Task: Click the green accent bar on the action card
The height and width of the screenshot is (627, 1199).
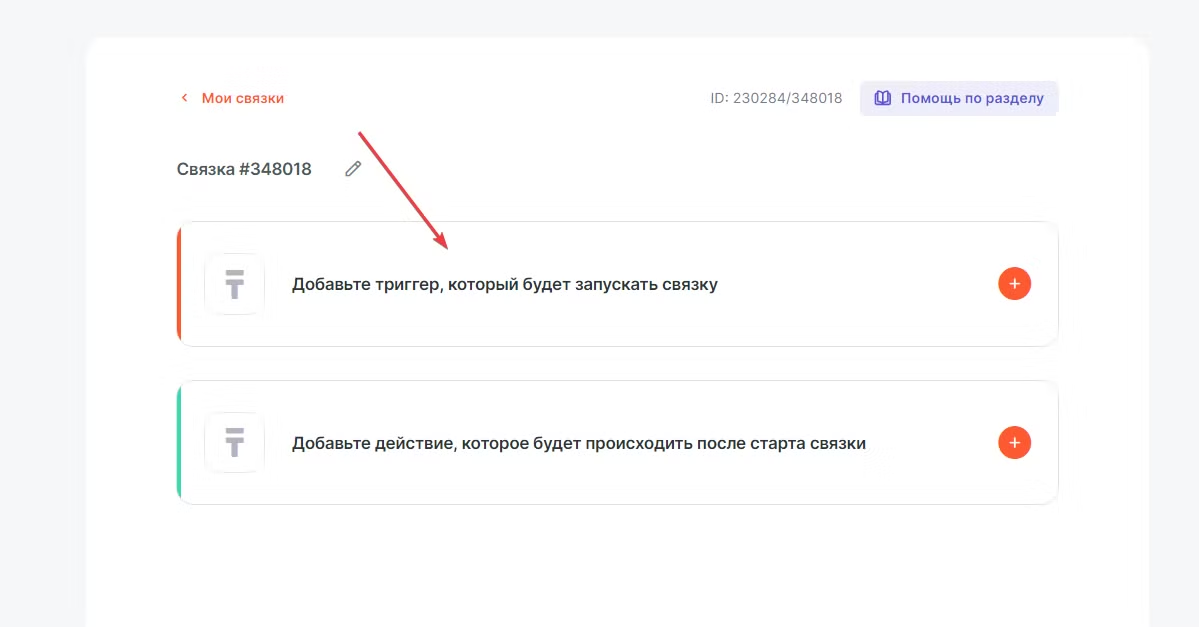Action: point(179,442)
